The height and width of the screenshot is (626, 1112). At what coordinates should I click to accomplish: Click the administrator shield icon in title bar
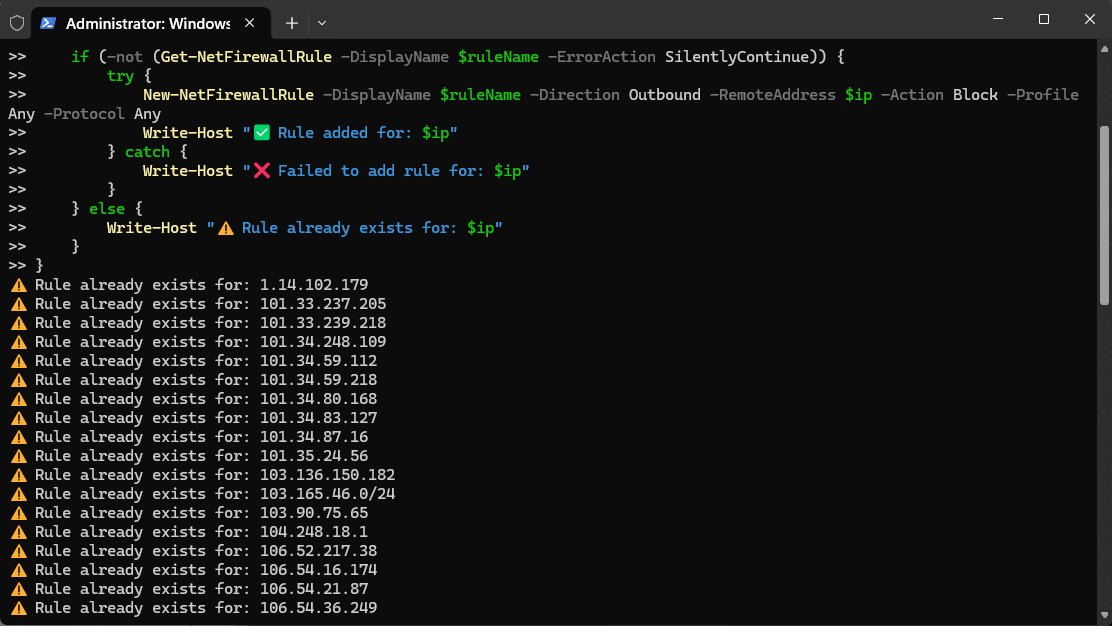(16, 22)
